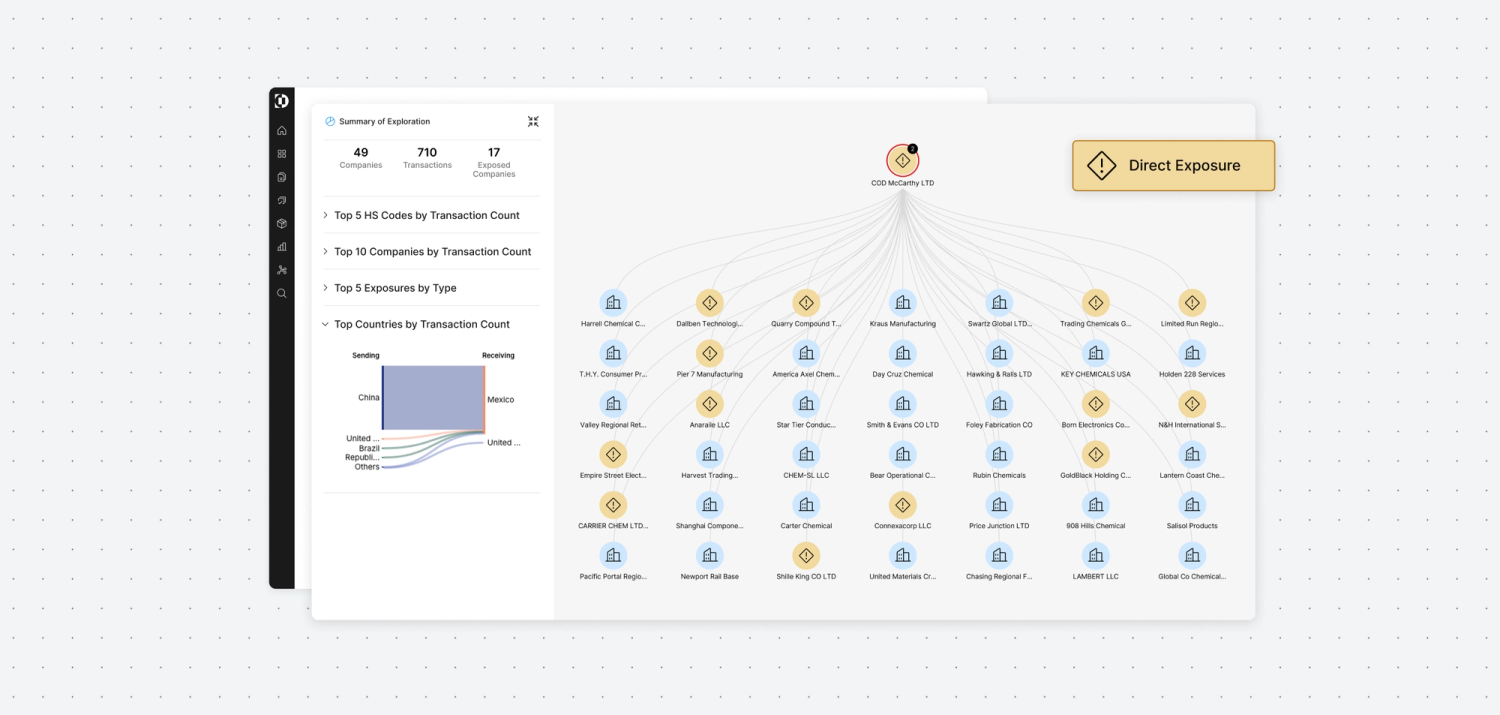The image size is (1500, 715).
Task: Select the Limited Run Regional exposure node
Action: coord(1192,303)
